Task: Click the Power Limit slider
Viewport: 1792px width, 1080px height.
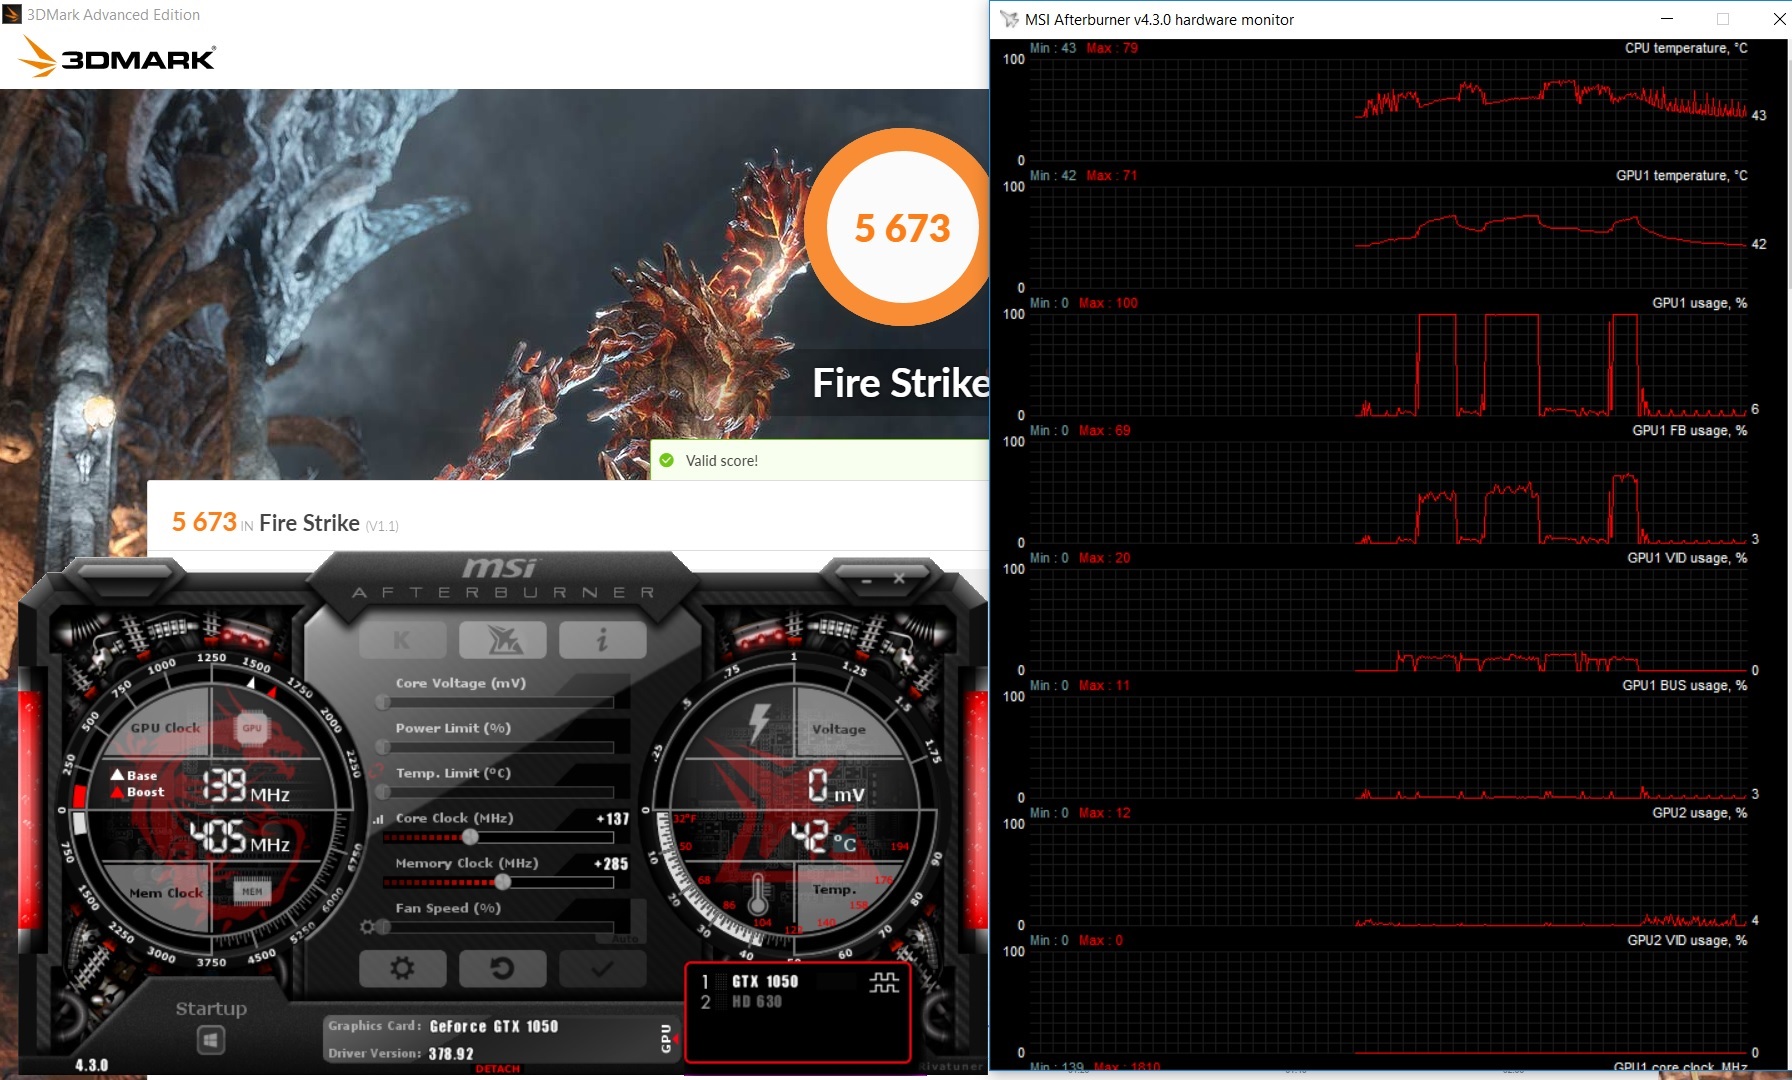Action: tap(498, 747)
